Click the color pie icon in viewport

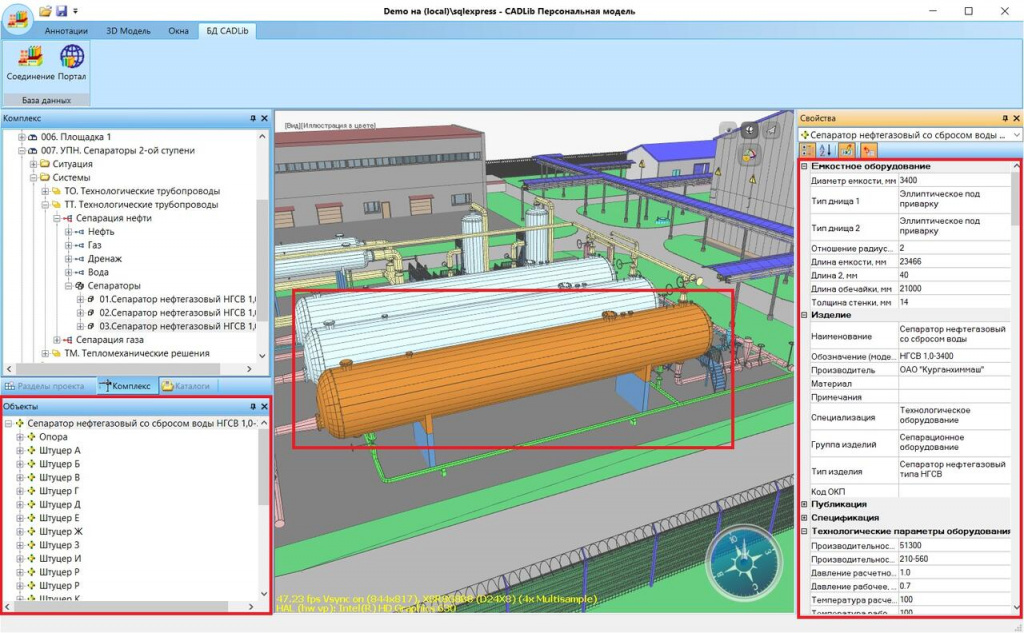tap(750, 155)
